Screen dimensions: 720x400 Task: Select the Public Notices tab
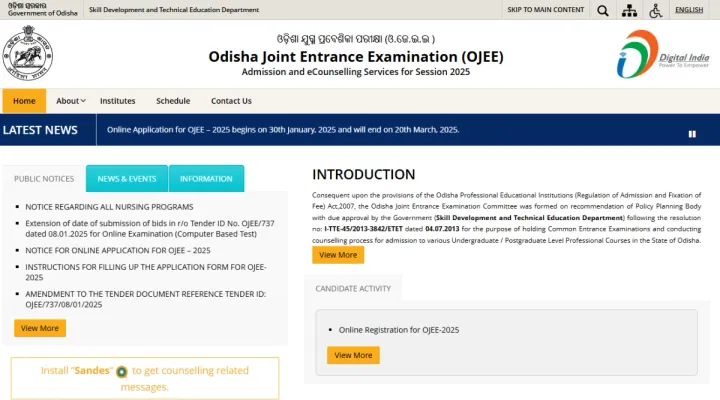click(x=43, y=179)
